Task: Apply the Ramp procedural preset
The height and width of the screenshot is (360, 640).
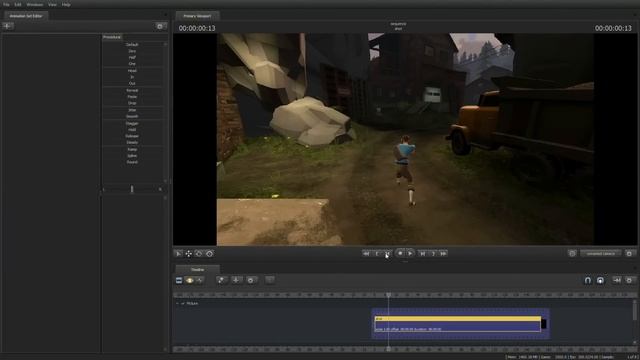Action: [x=132, y=149]
